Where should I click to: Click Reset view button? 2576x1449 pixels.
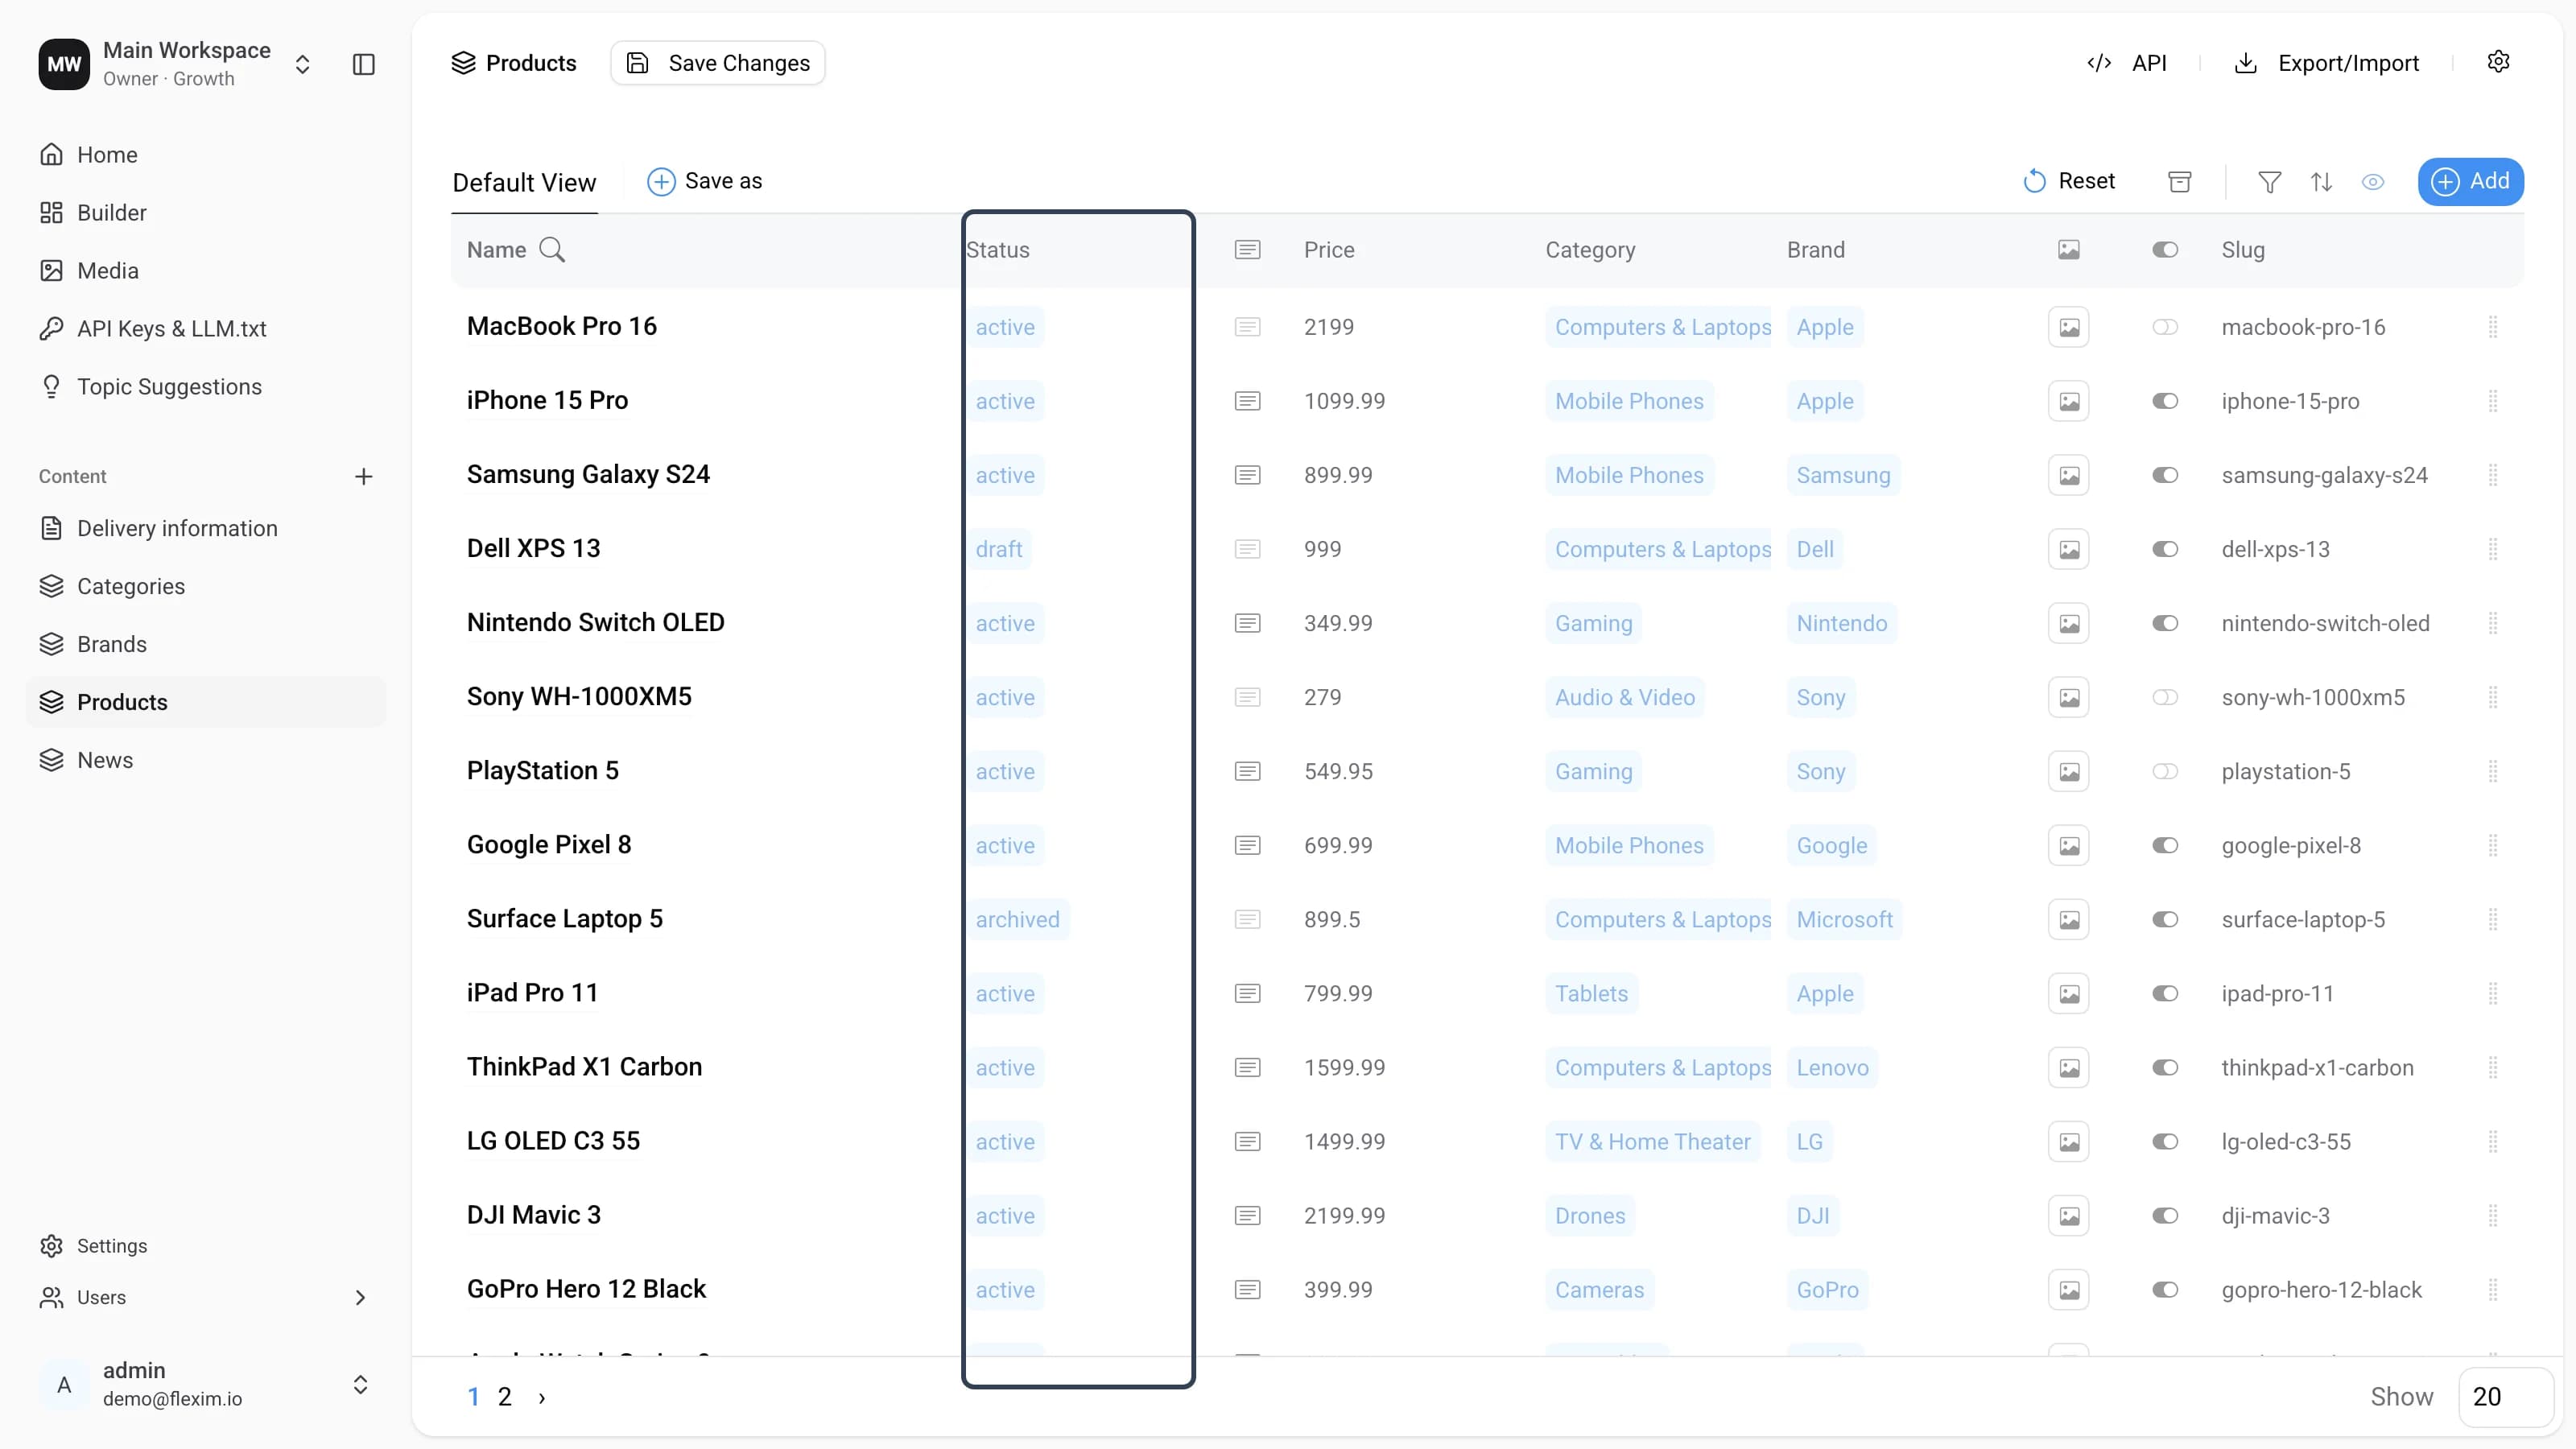(2068, 181)
